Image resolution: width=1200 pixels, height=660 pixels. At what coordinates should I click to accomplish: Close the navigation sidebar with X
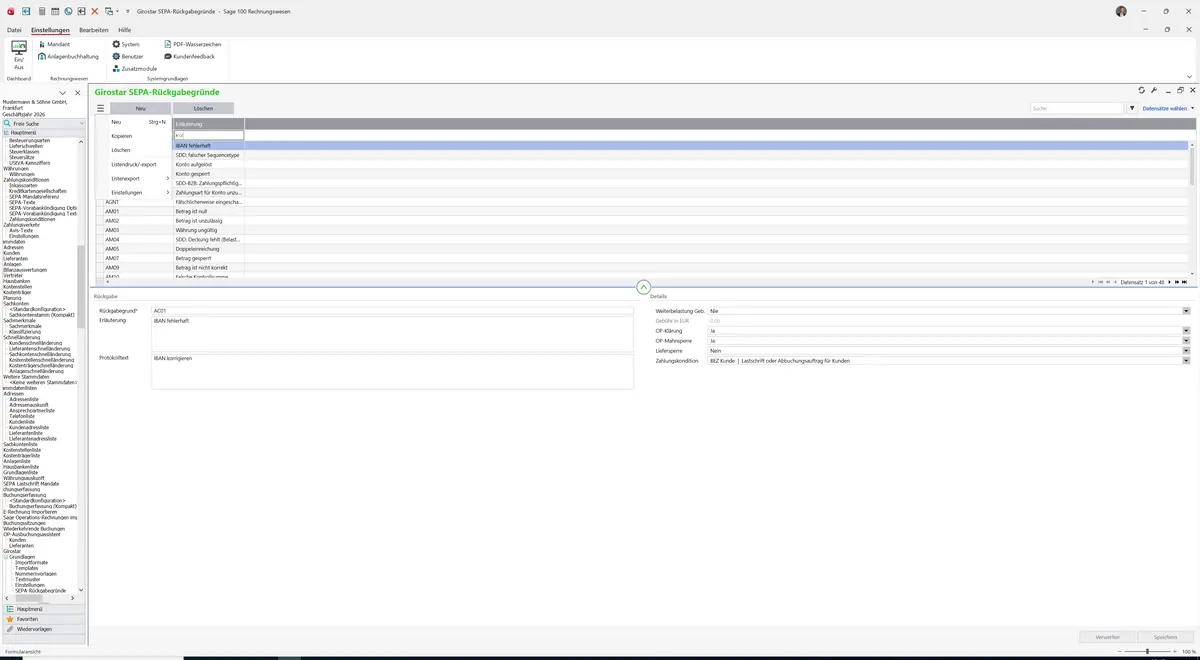[77, 93]
